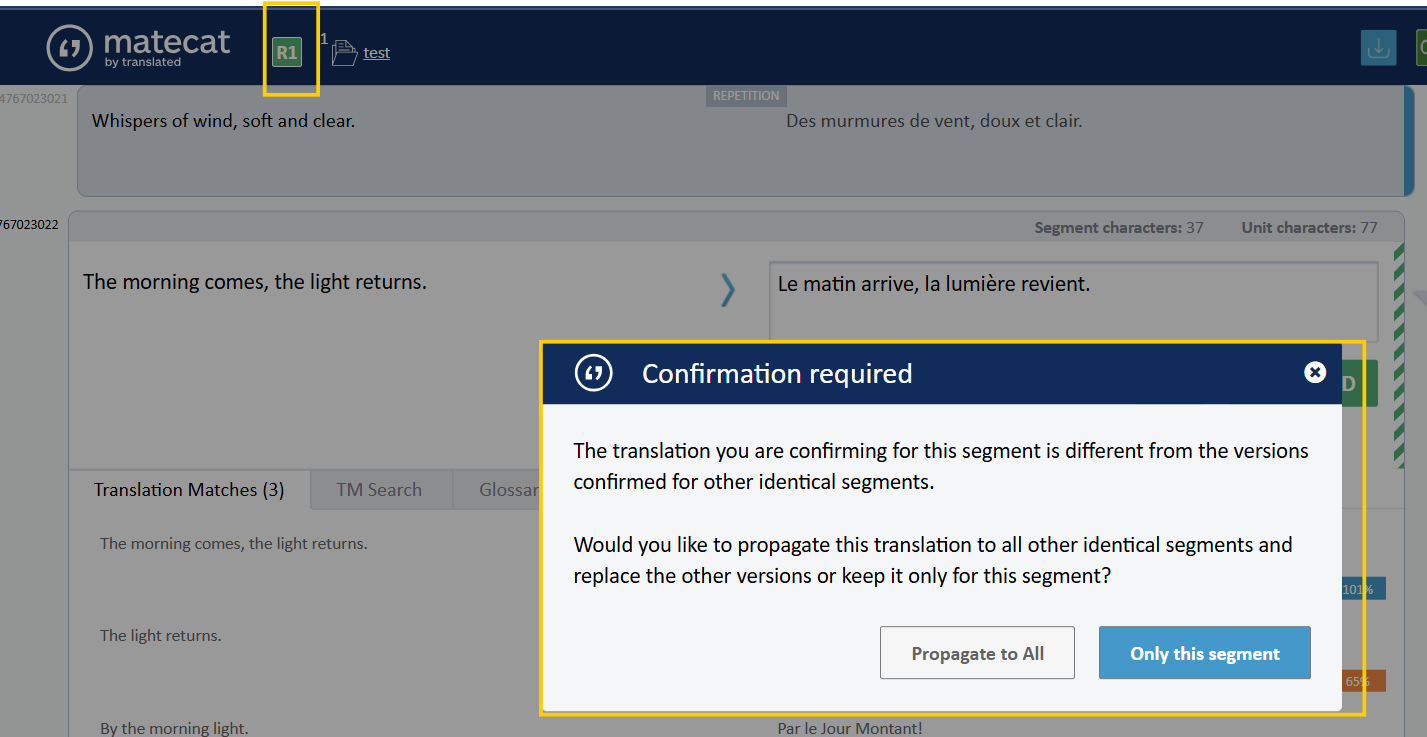The width and height of the screenshot is (1427, 737).
Task: Select the 'By the morning light.' match
Action: tap(174, 728)
